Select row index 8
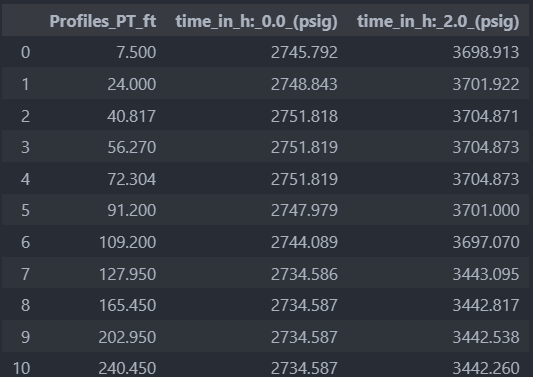Viewport: 533px width, 377px height. [25, 305]
